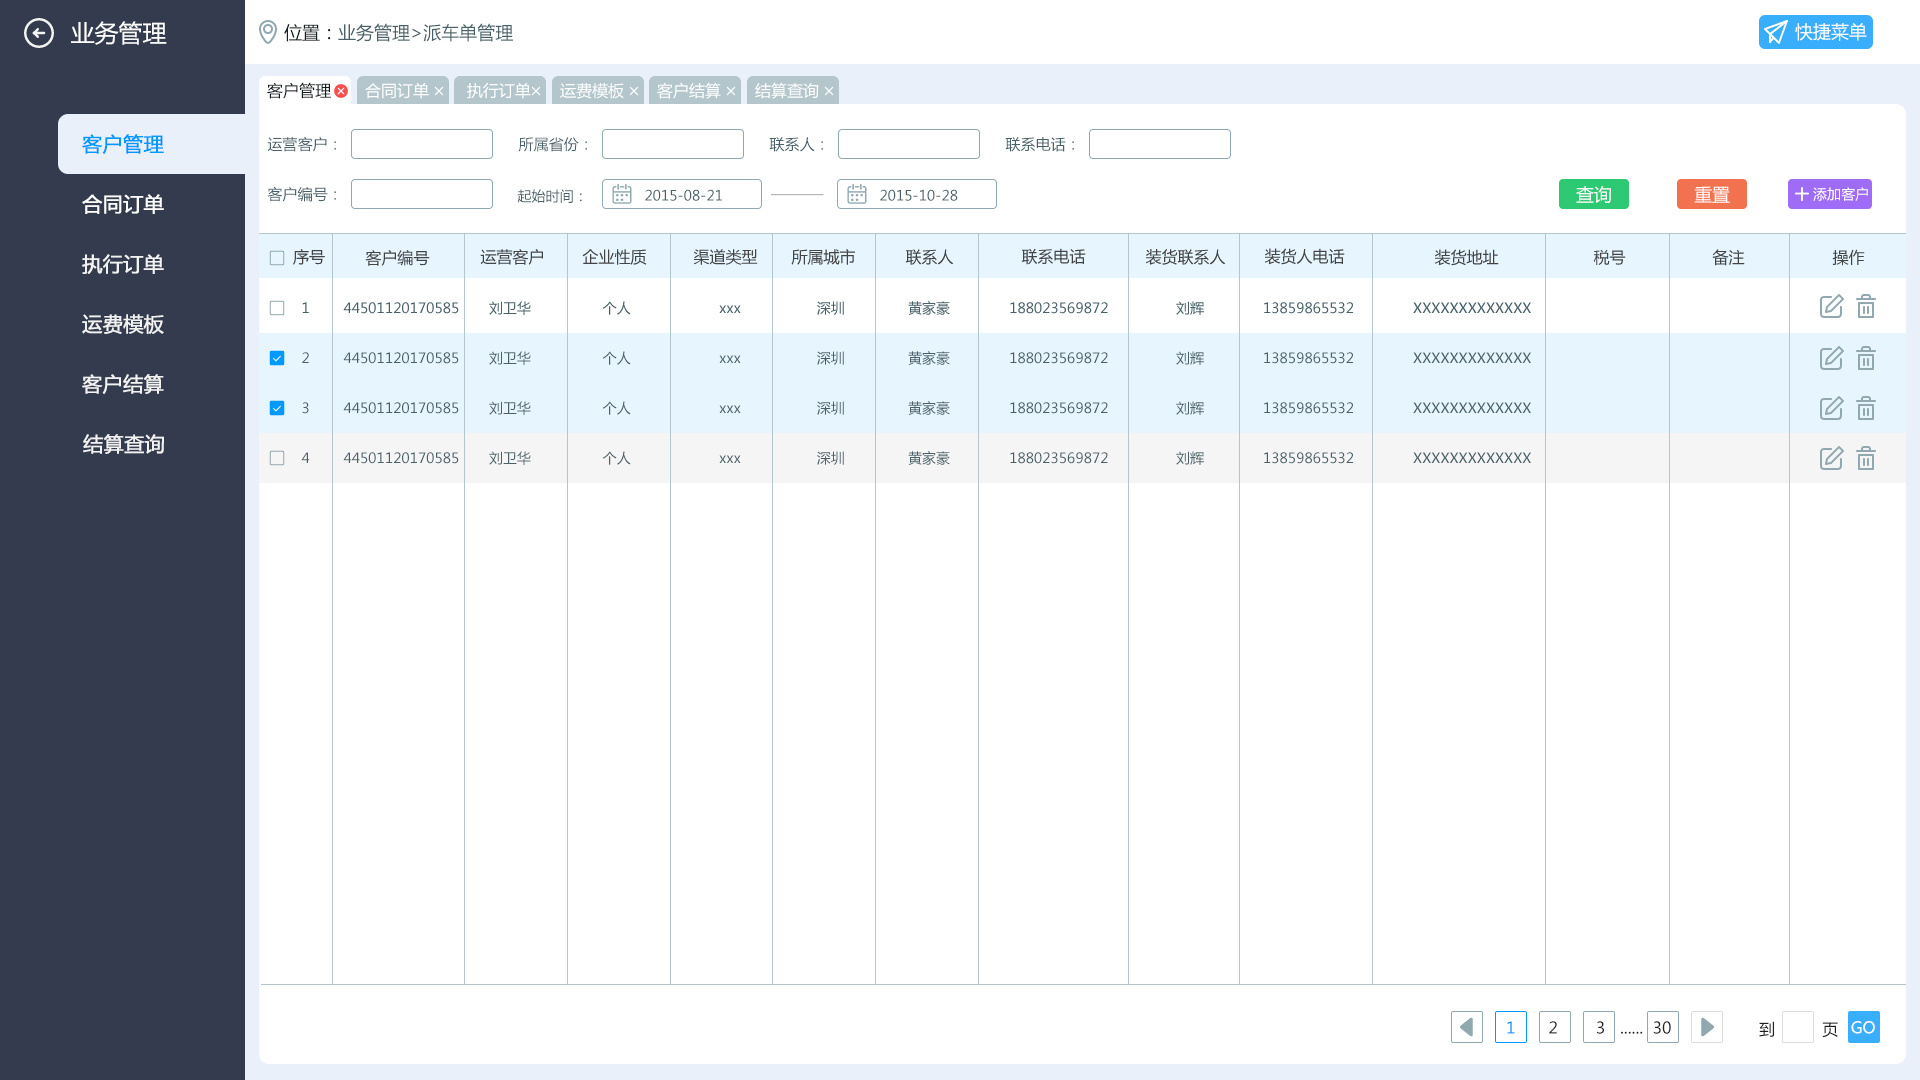
Task: Go to previous page with left arrow
Action: pos(1467,1027)
